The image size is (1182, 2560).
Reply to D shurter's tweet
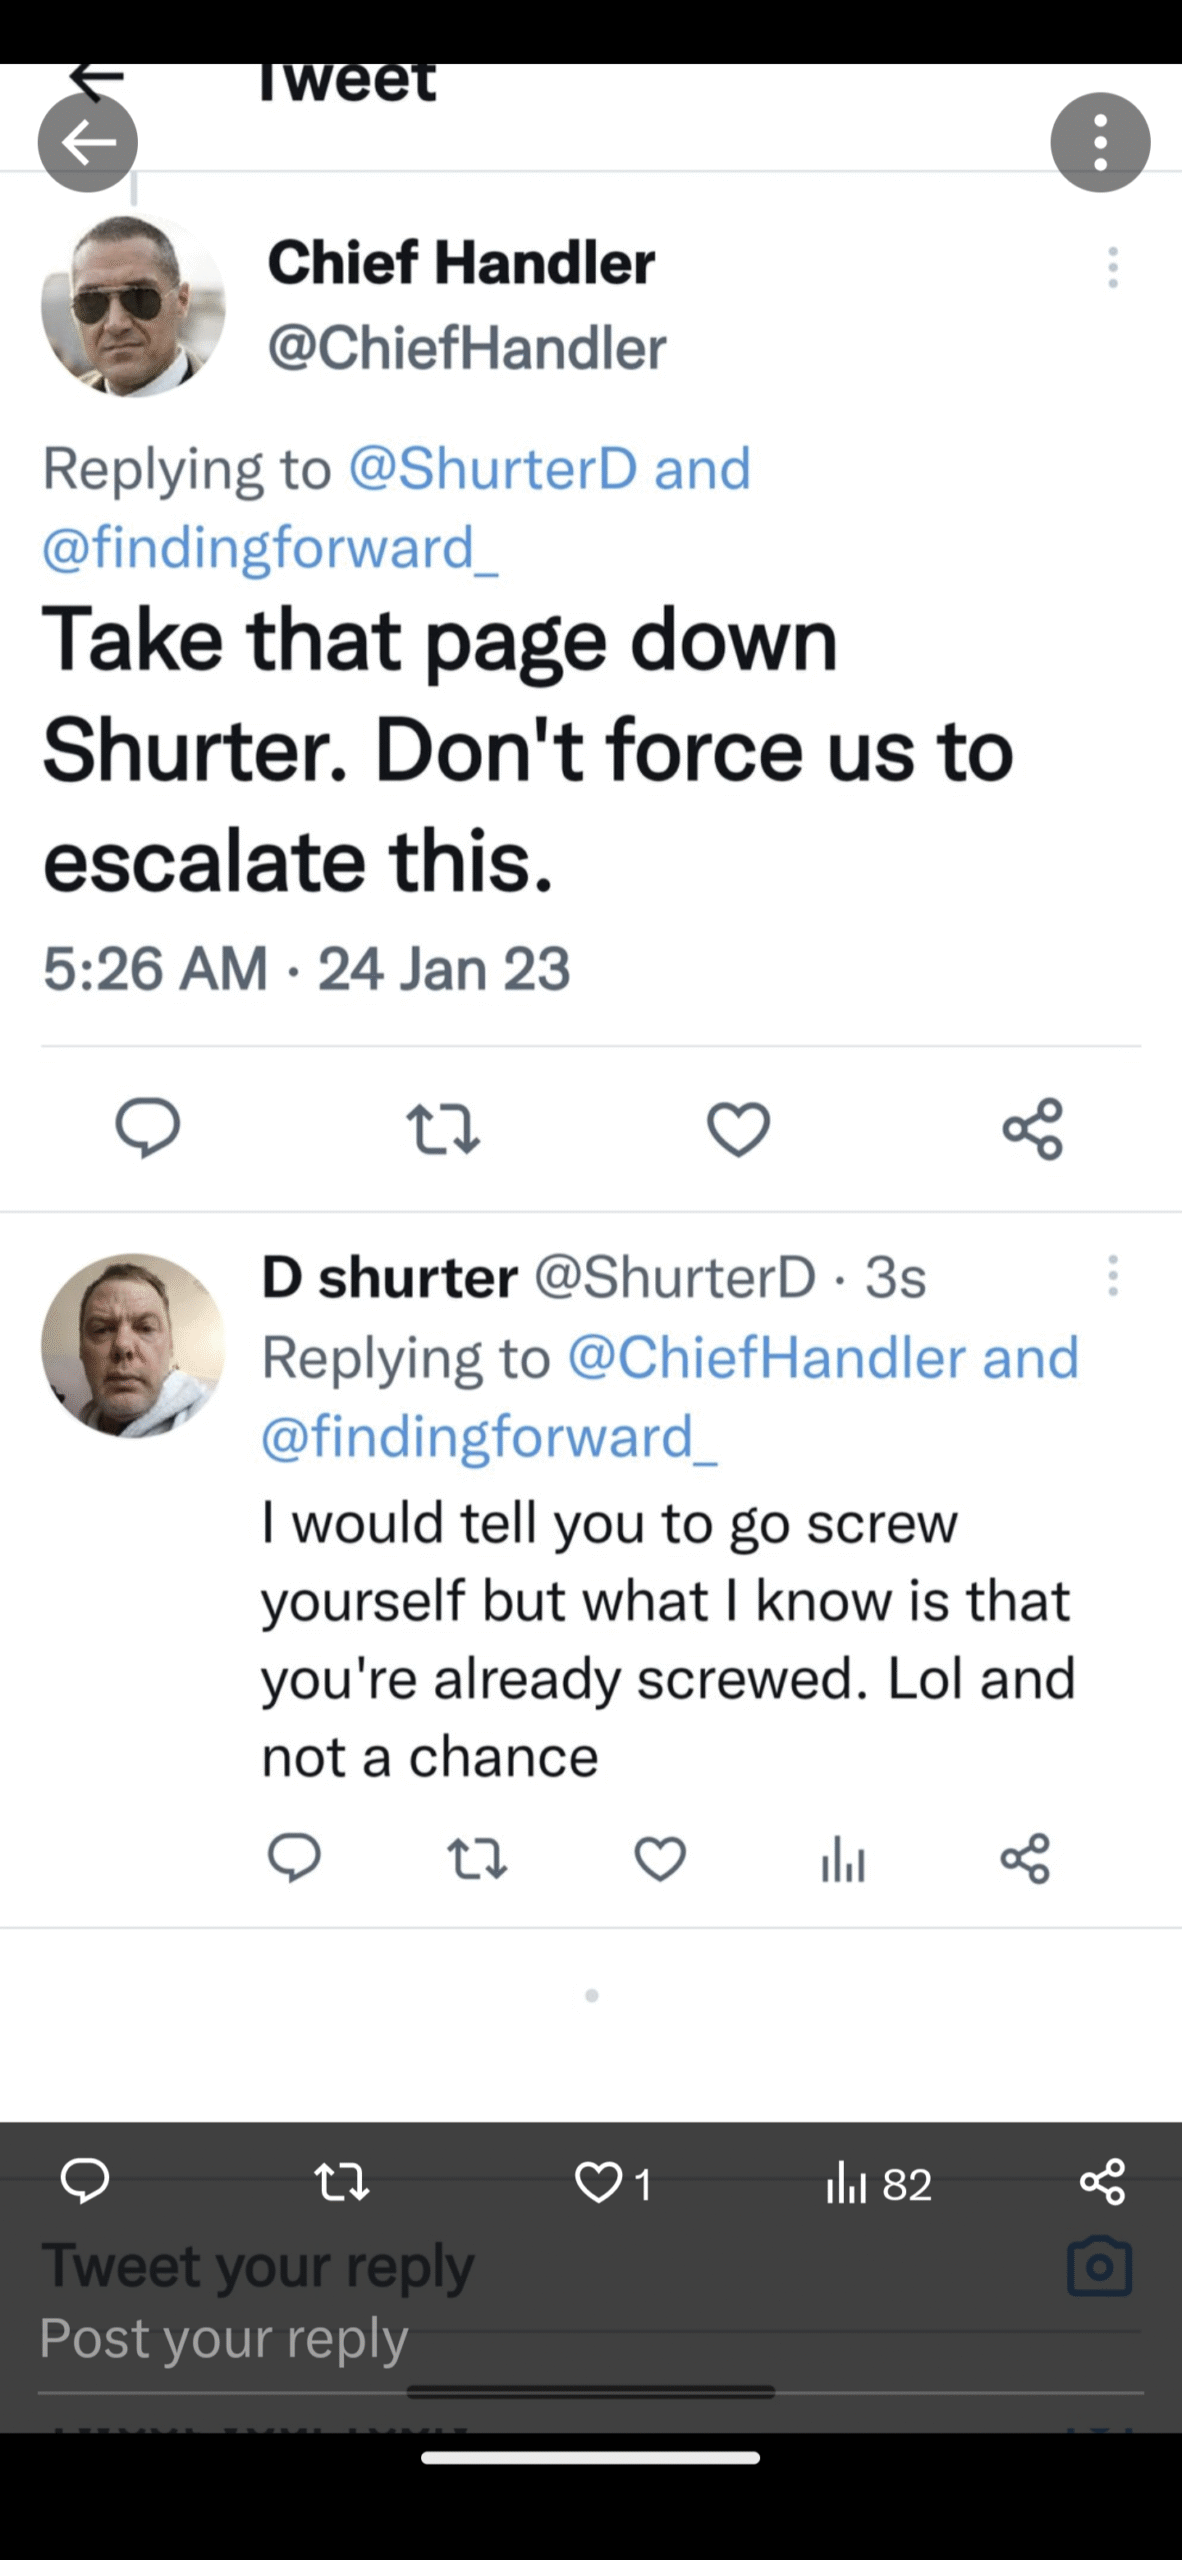pos(294,1858)
